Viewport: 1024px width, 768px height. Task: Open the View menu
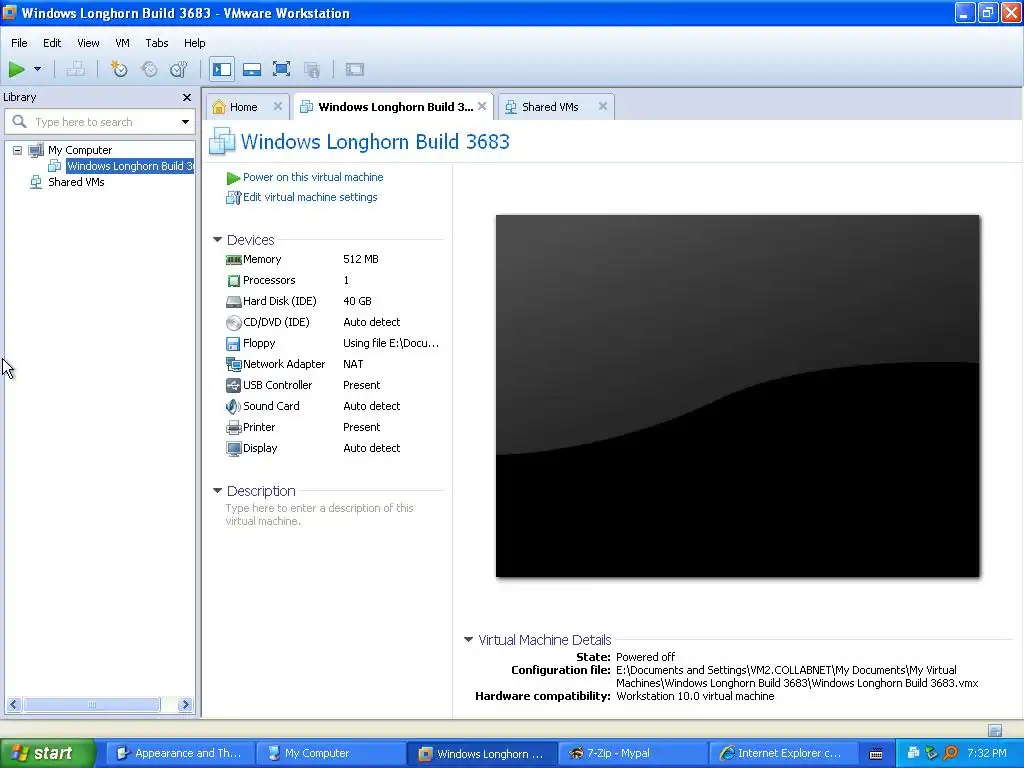pos(88,43)
